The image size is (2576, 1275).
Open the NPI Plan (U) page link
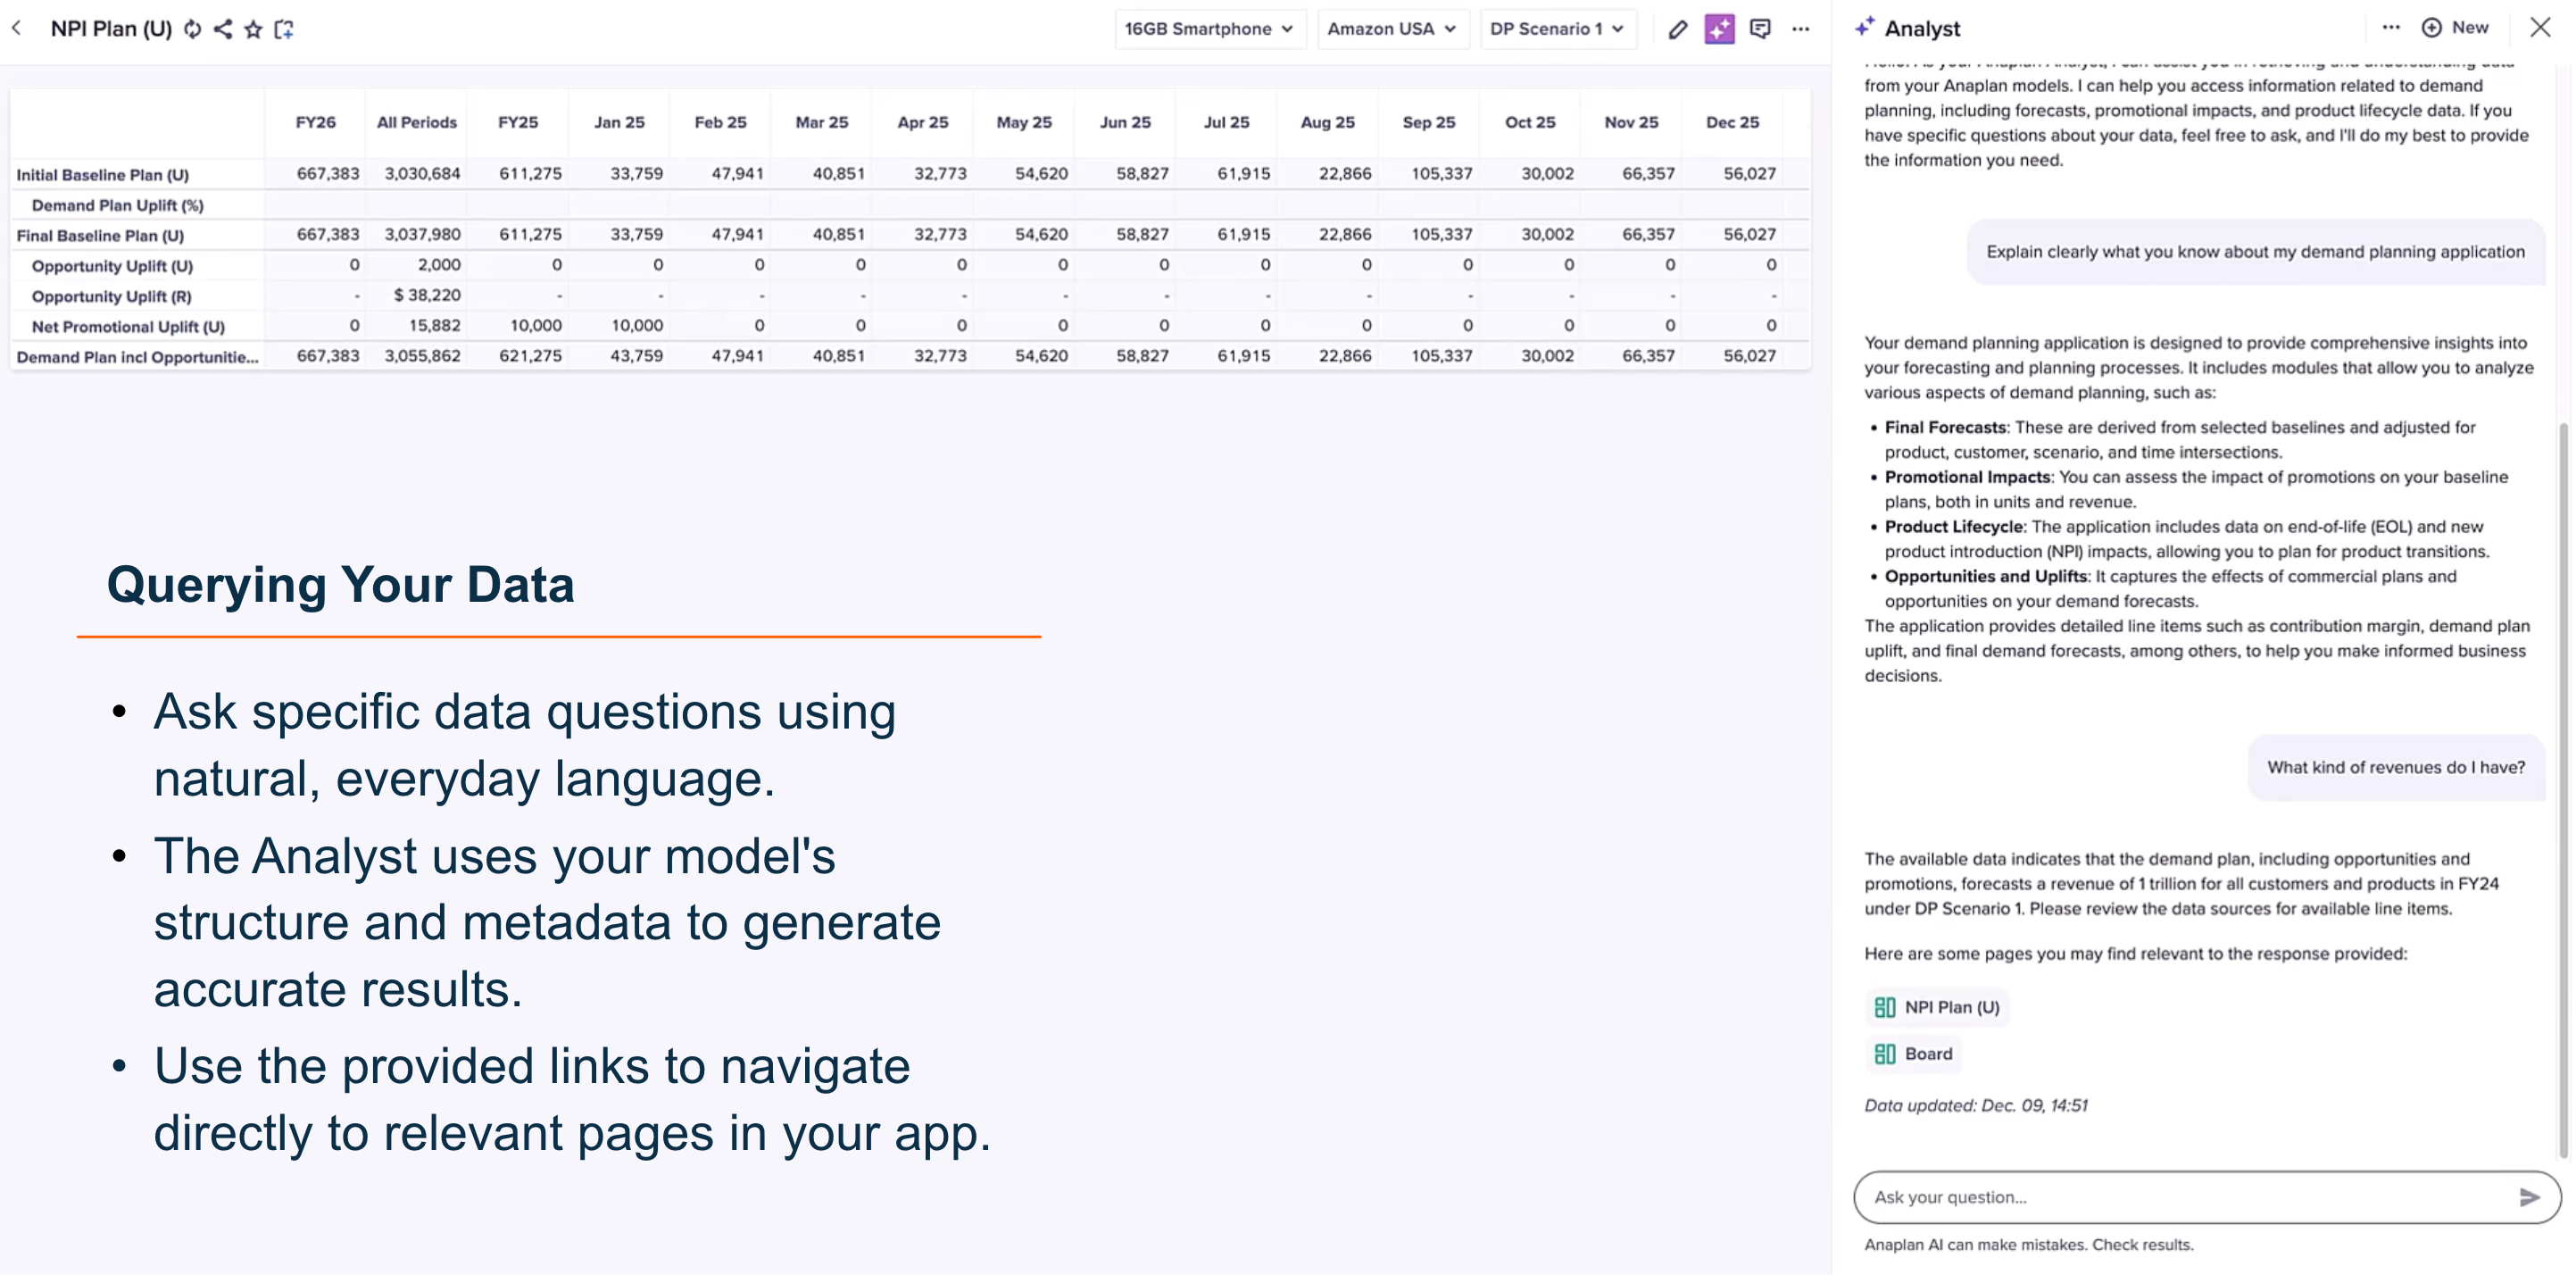coord(1937,1007)
